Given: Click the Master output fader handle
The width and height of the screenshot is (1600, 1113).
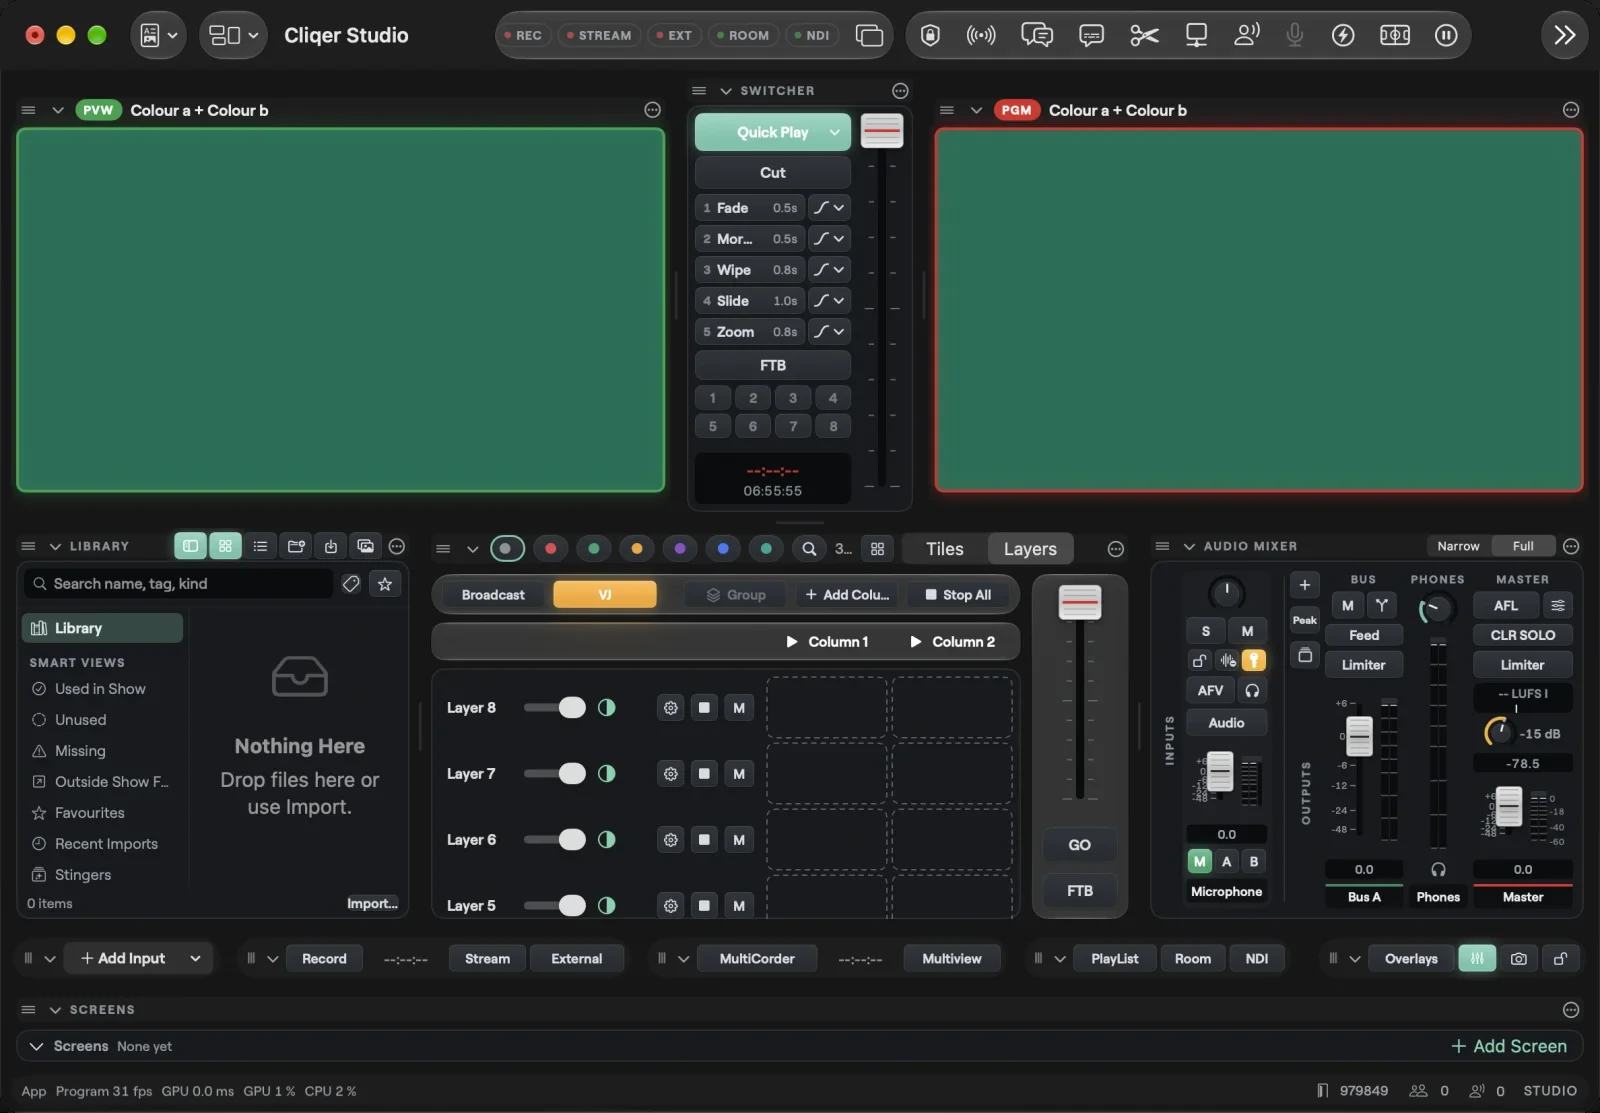Looking at the screenshot, I should click(1509, 806).
